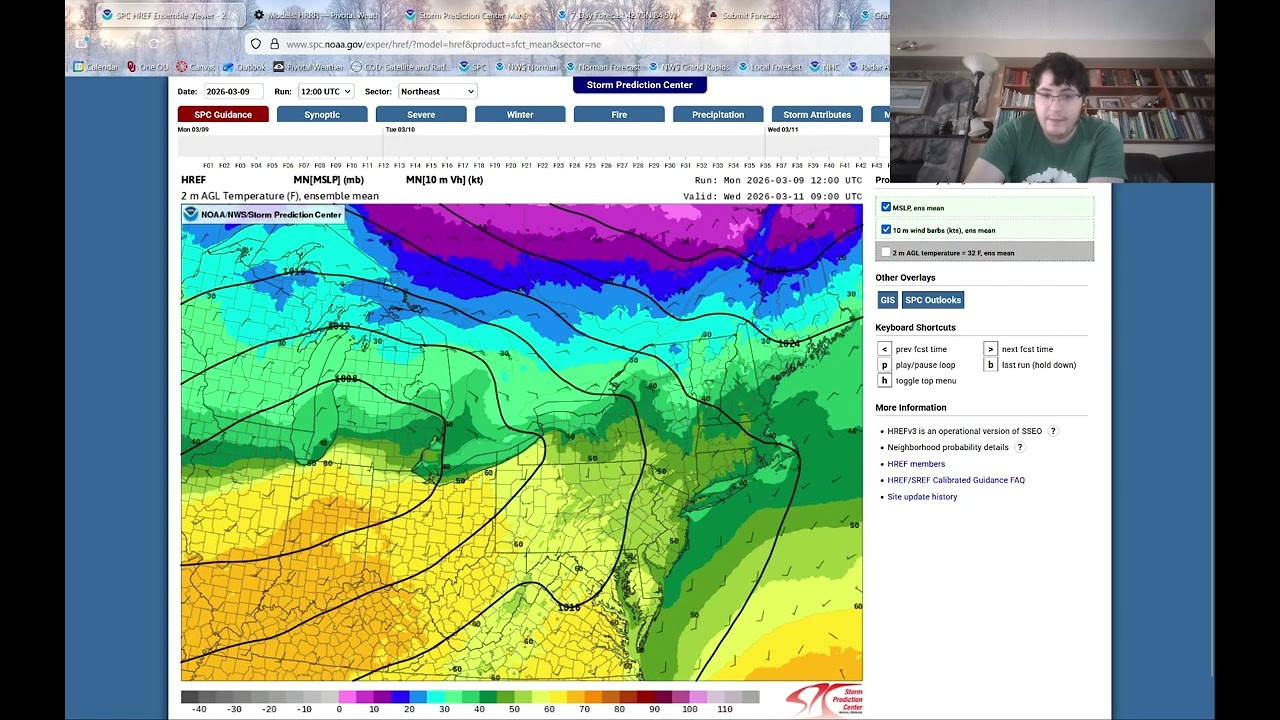Open the Synoptic product menu

coord(322,114)
